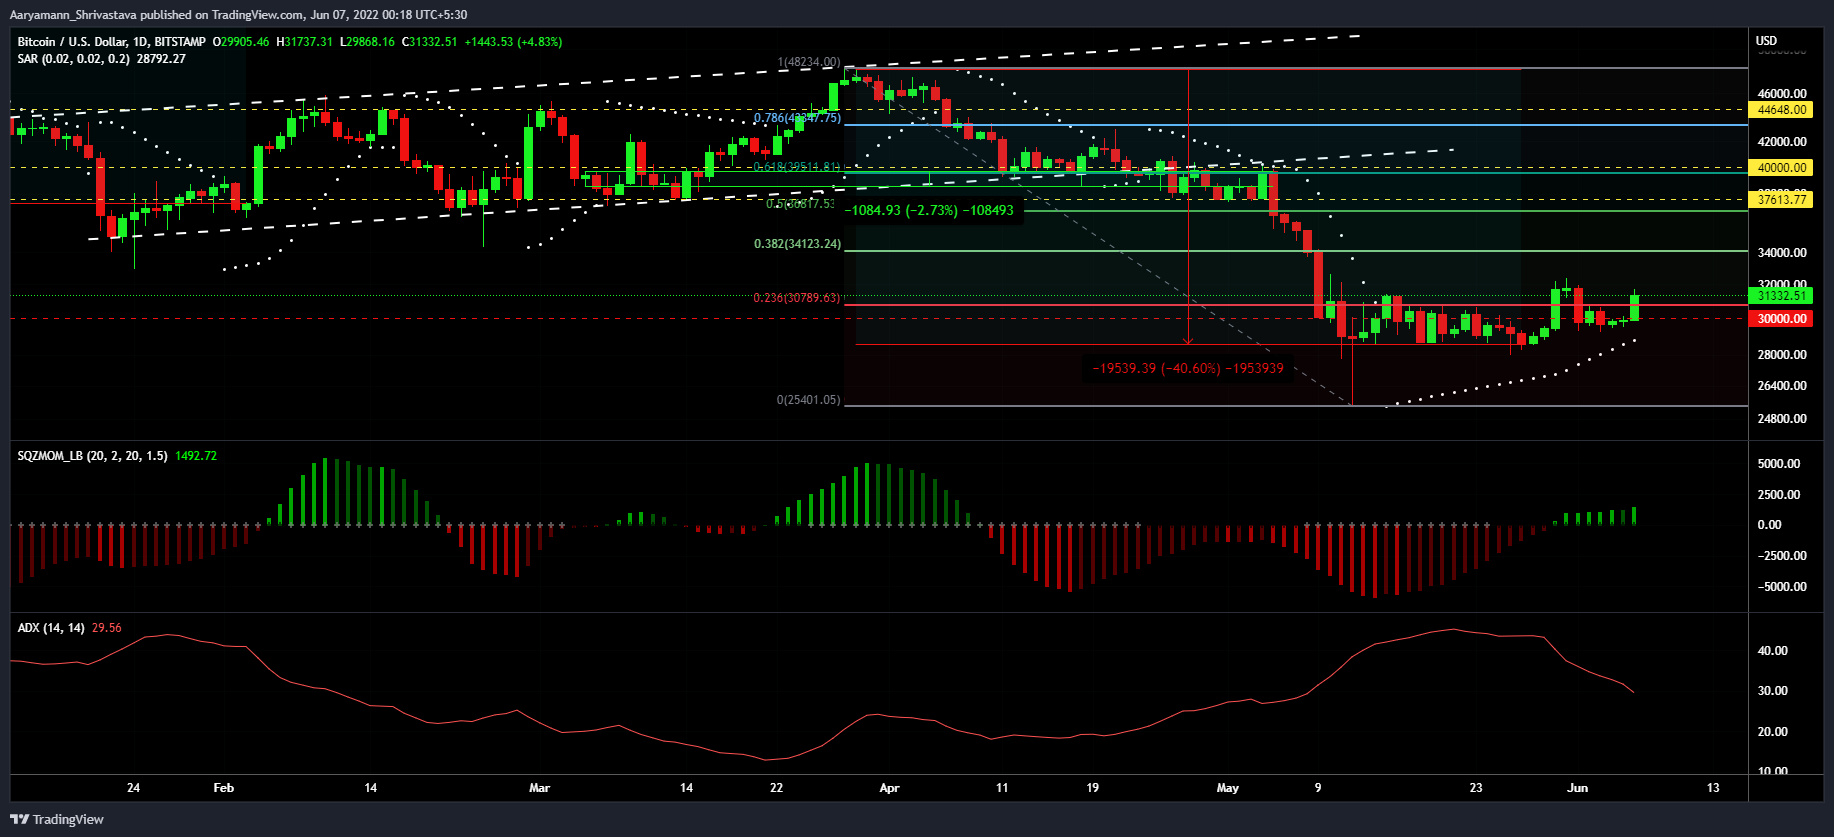The height and width of the screenshot is (837, 1834).
Task: Click the May date on time axis
Action: tap(1227, 788)
